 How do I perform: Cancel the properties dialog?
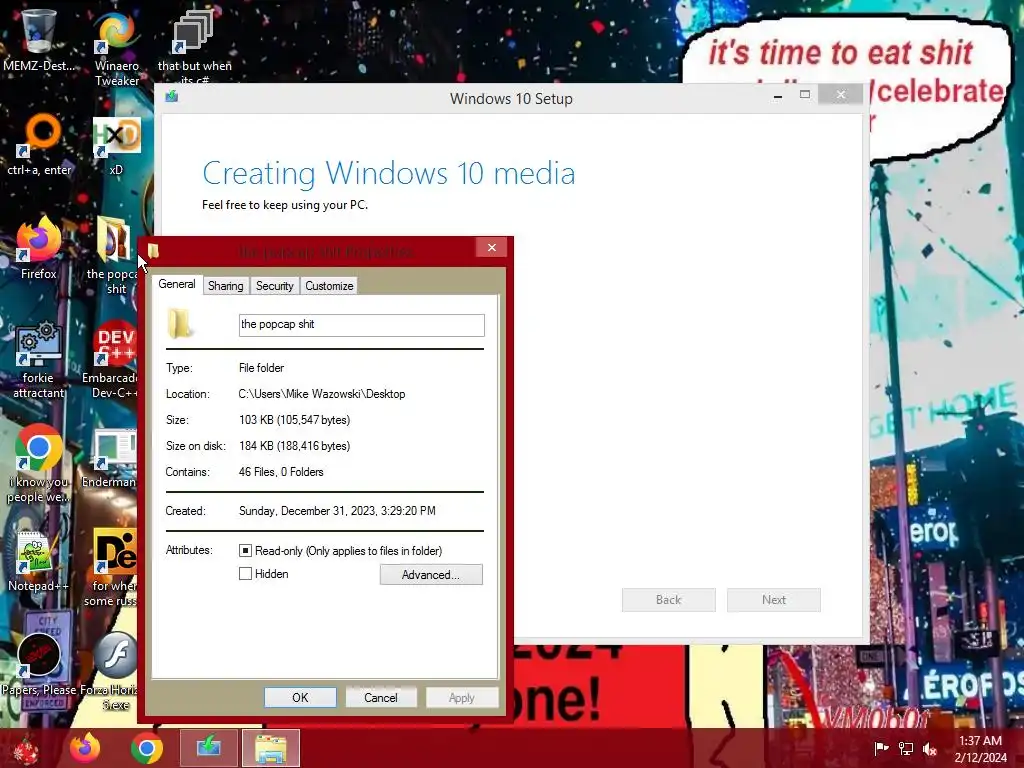[381, 697]
